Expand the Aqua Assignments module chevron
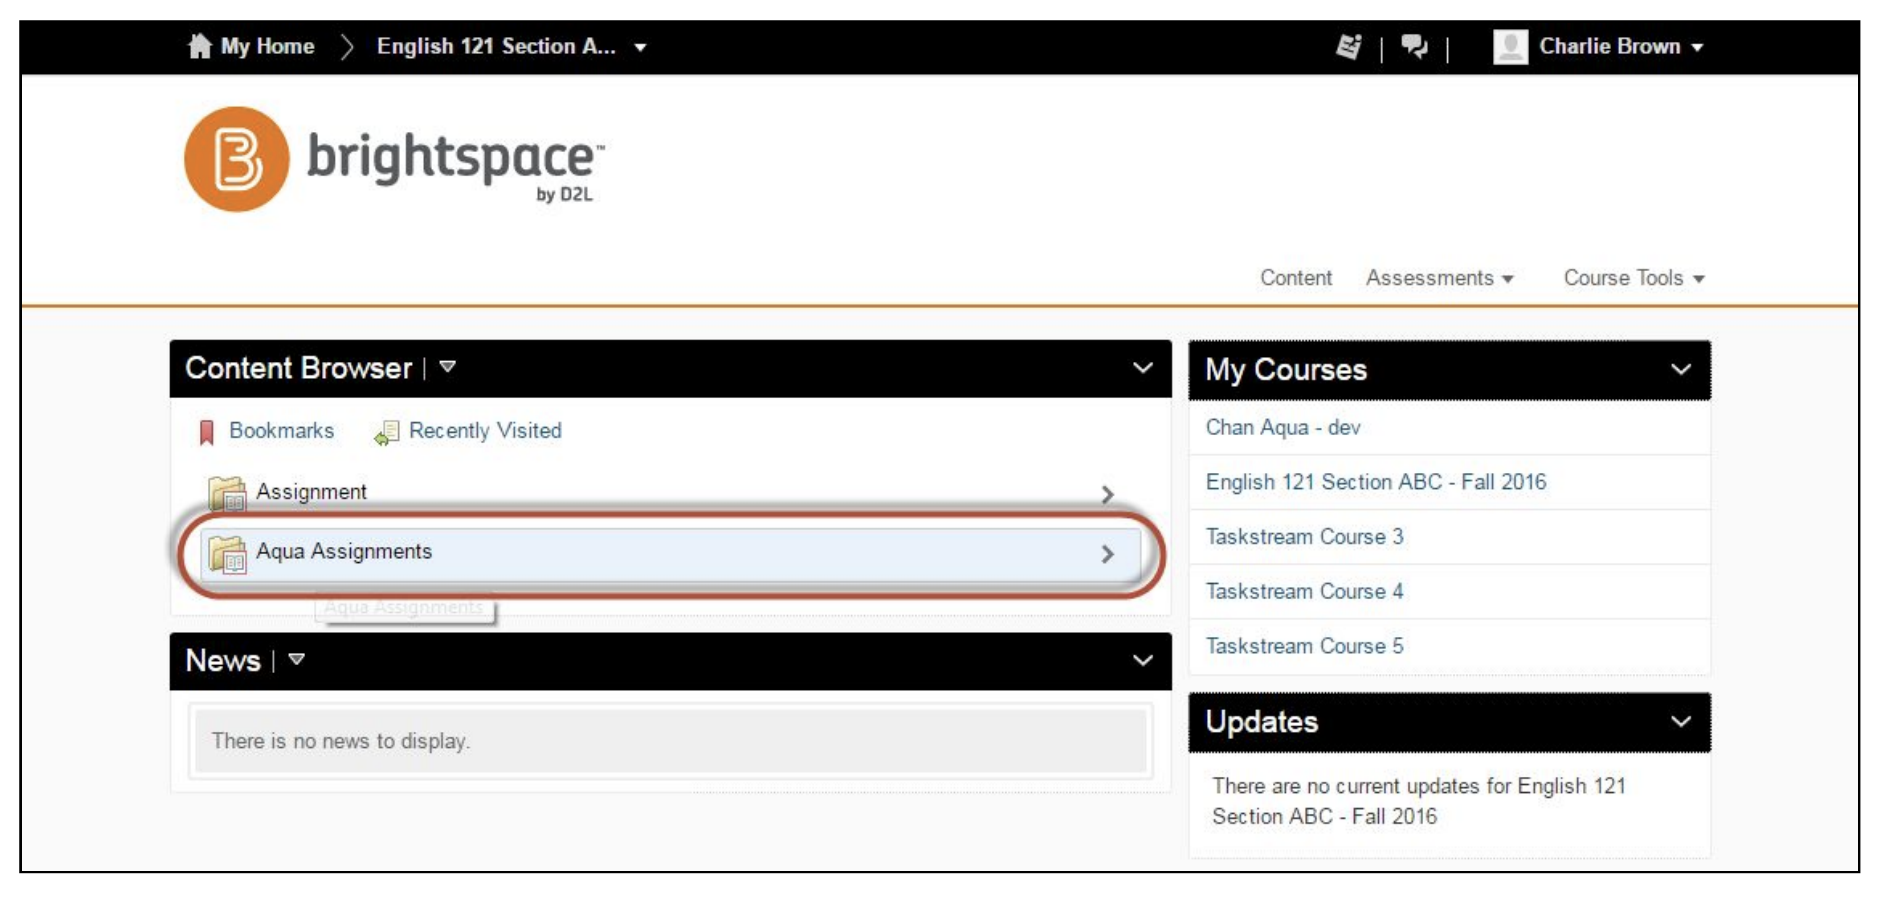The height and width of the screenshot is (904, 1884). [x=1107, y=554]
